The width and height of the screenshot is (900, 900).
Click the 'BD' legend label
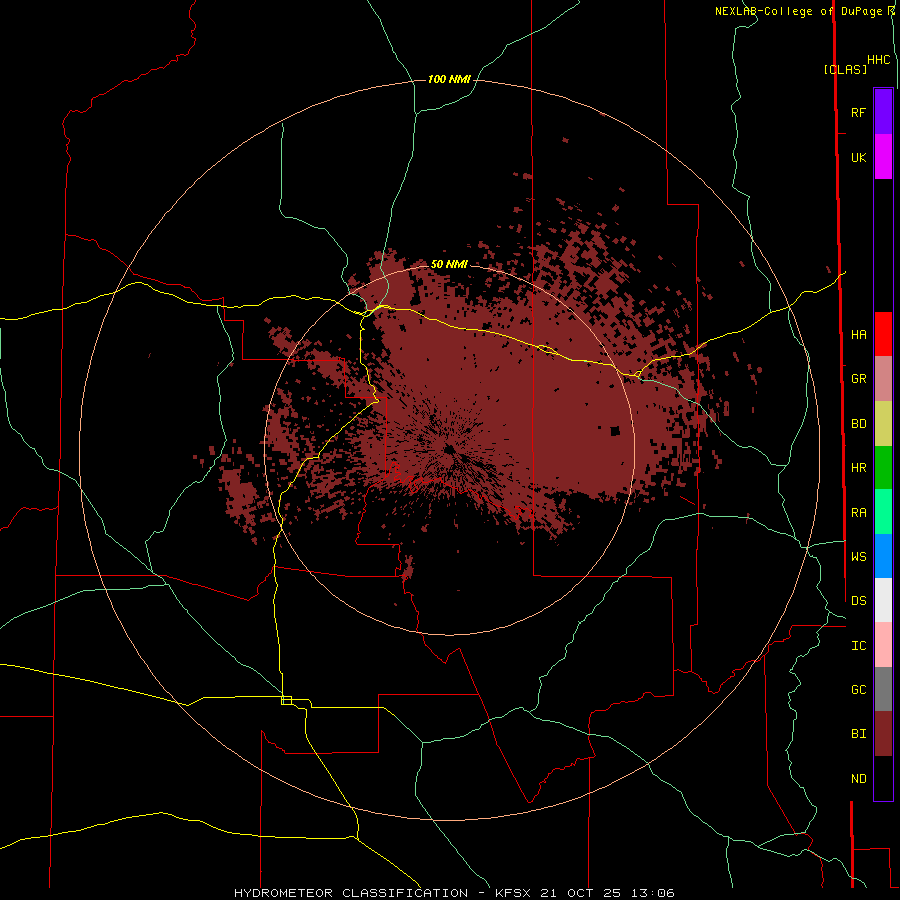[x=858, y=424]
